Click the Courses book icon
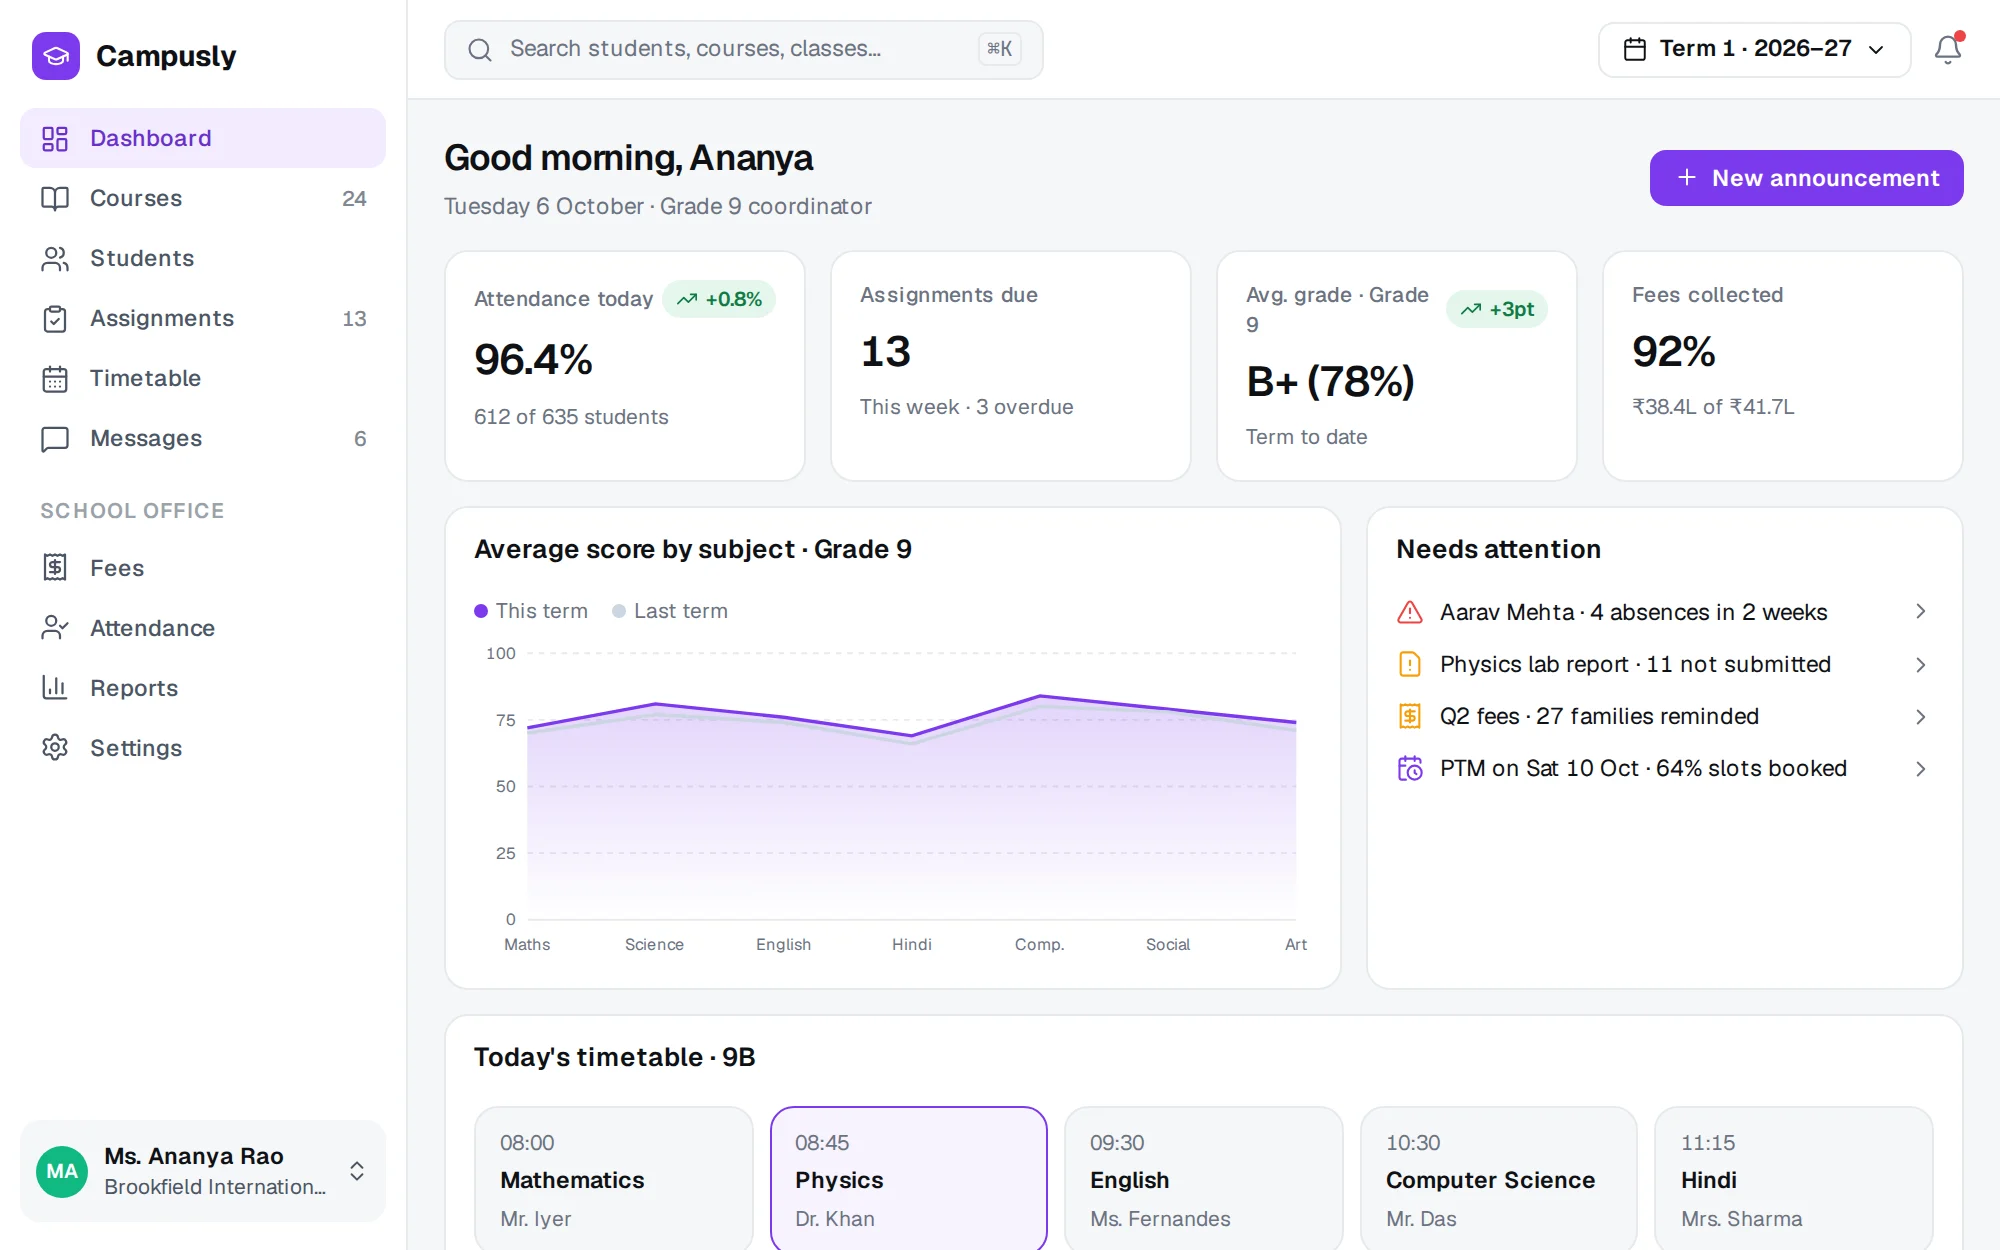 pyautogui.click(x=55, y=198)
